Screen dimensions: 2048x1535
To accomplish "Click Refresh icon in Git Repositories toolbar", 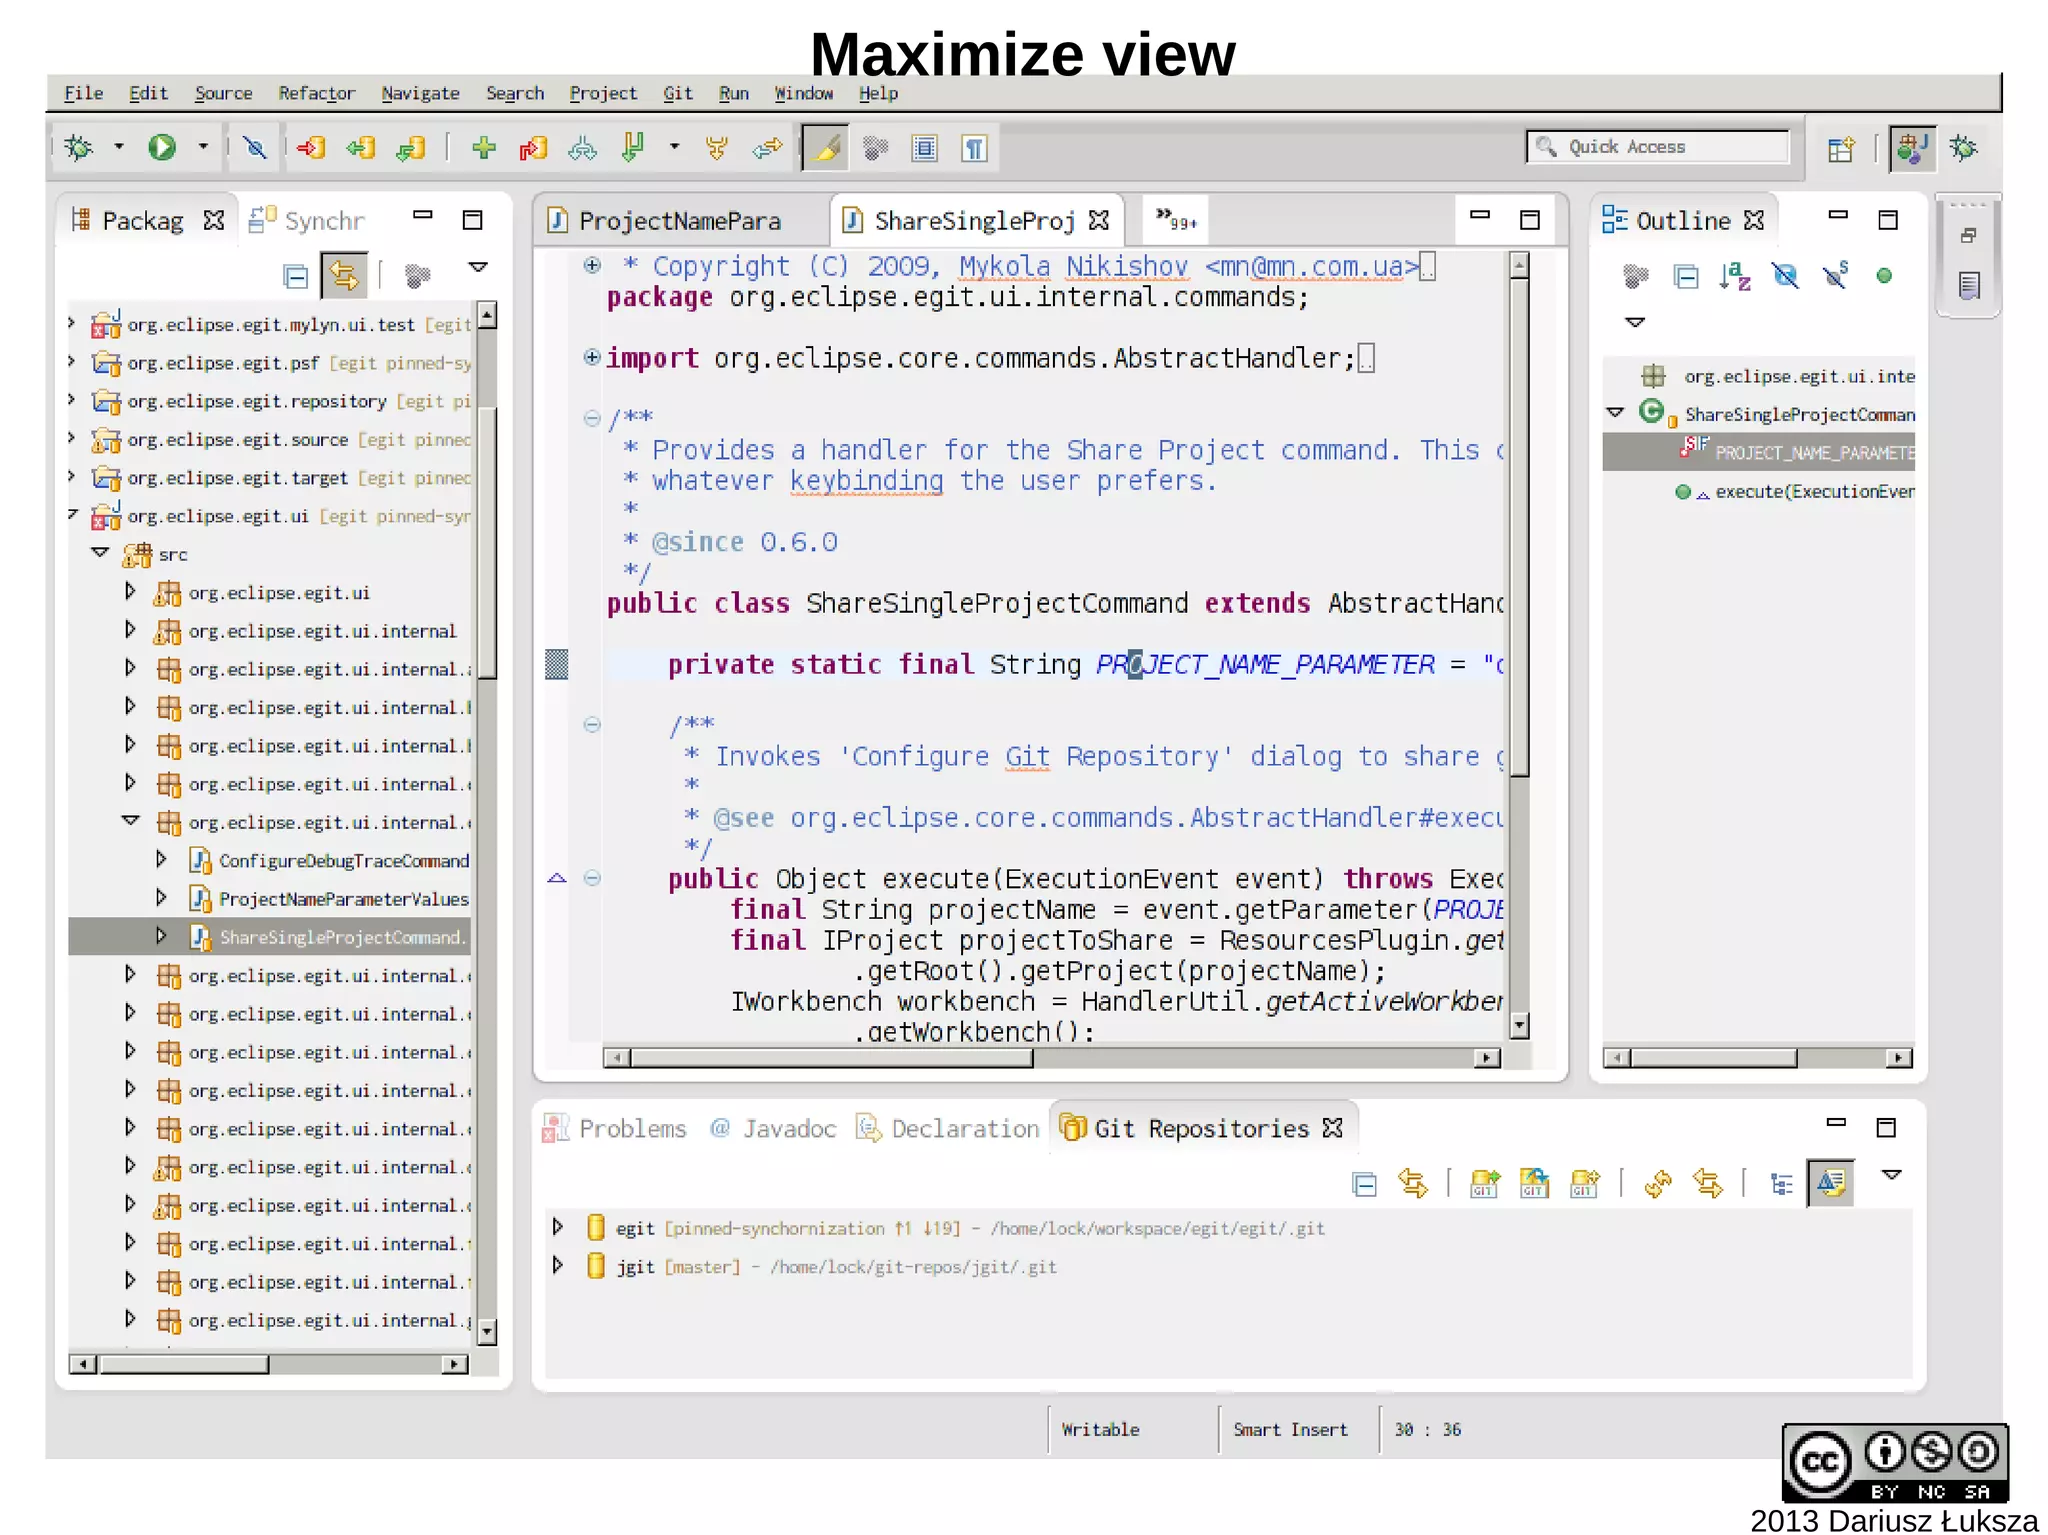I will (1658, 1184).
